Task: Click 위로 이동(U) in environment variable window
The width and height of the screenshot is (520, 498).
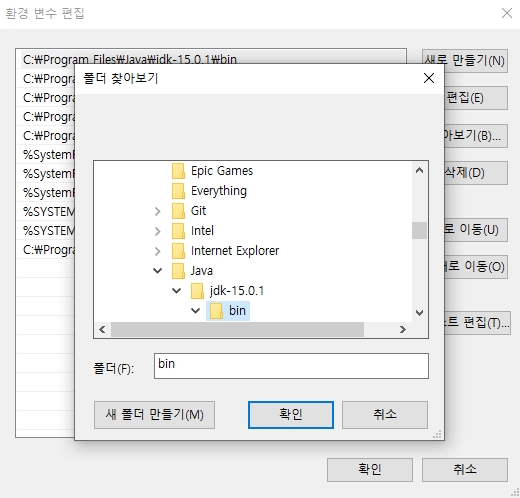Action: (476, 230)
